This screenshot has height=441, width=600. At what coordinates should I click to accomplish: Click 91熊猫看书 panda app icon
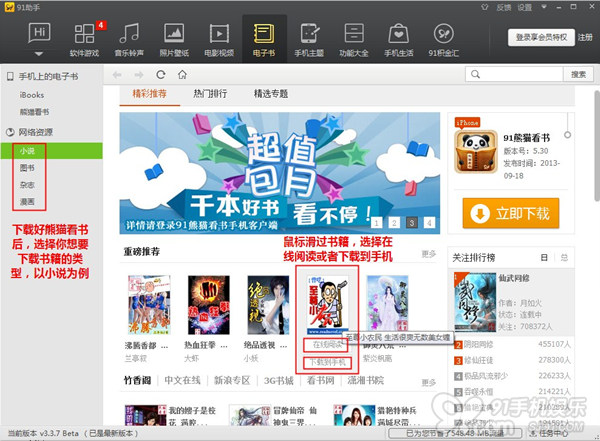tap(476, 152)
